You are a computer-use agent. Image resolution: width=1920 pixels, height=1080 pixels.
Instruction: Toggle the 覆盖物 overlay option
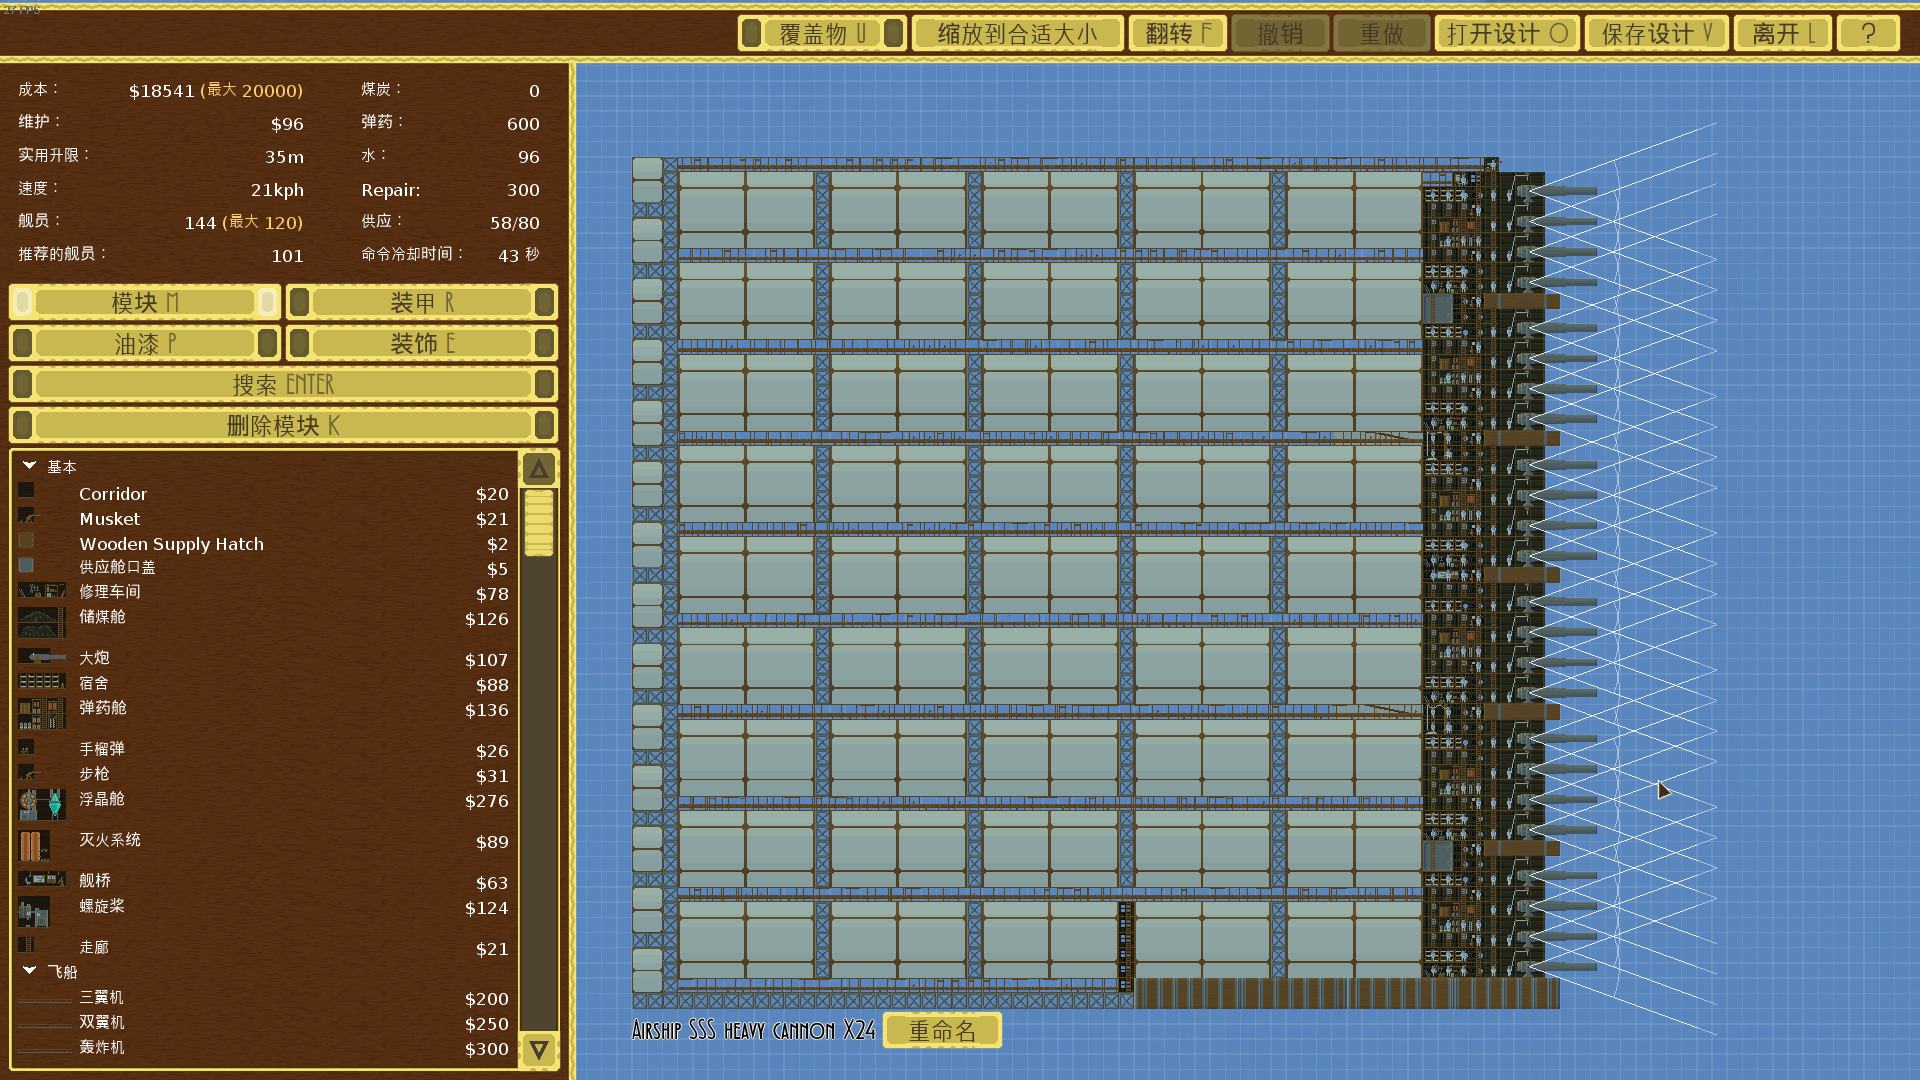[x=822, y=34]
